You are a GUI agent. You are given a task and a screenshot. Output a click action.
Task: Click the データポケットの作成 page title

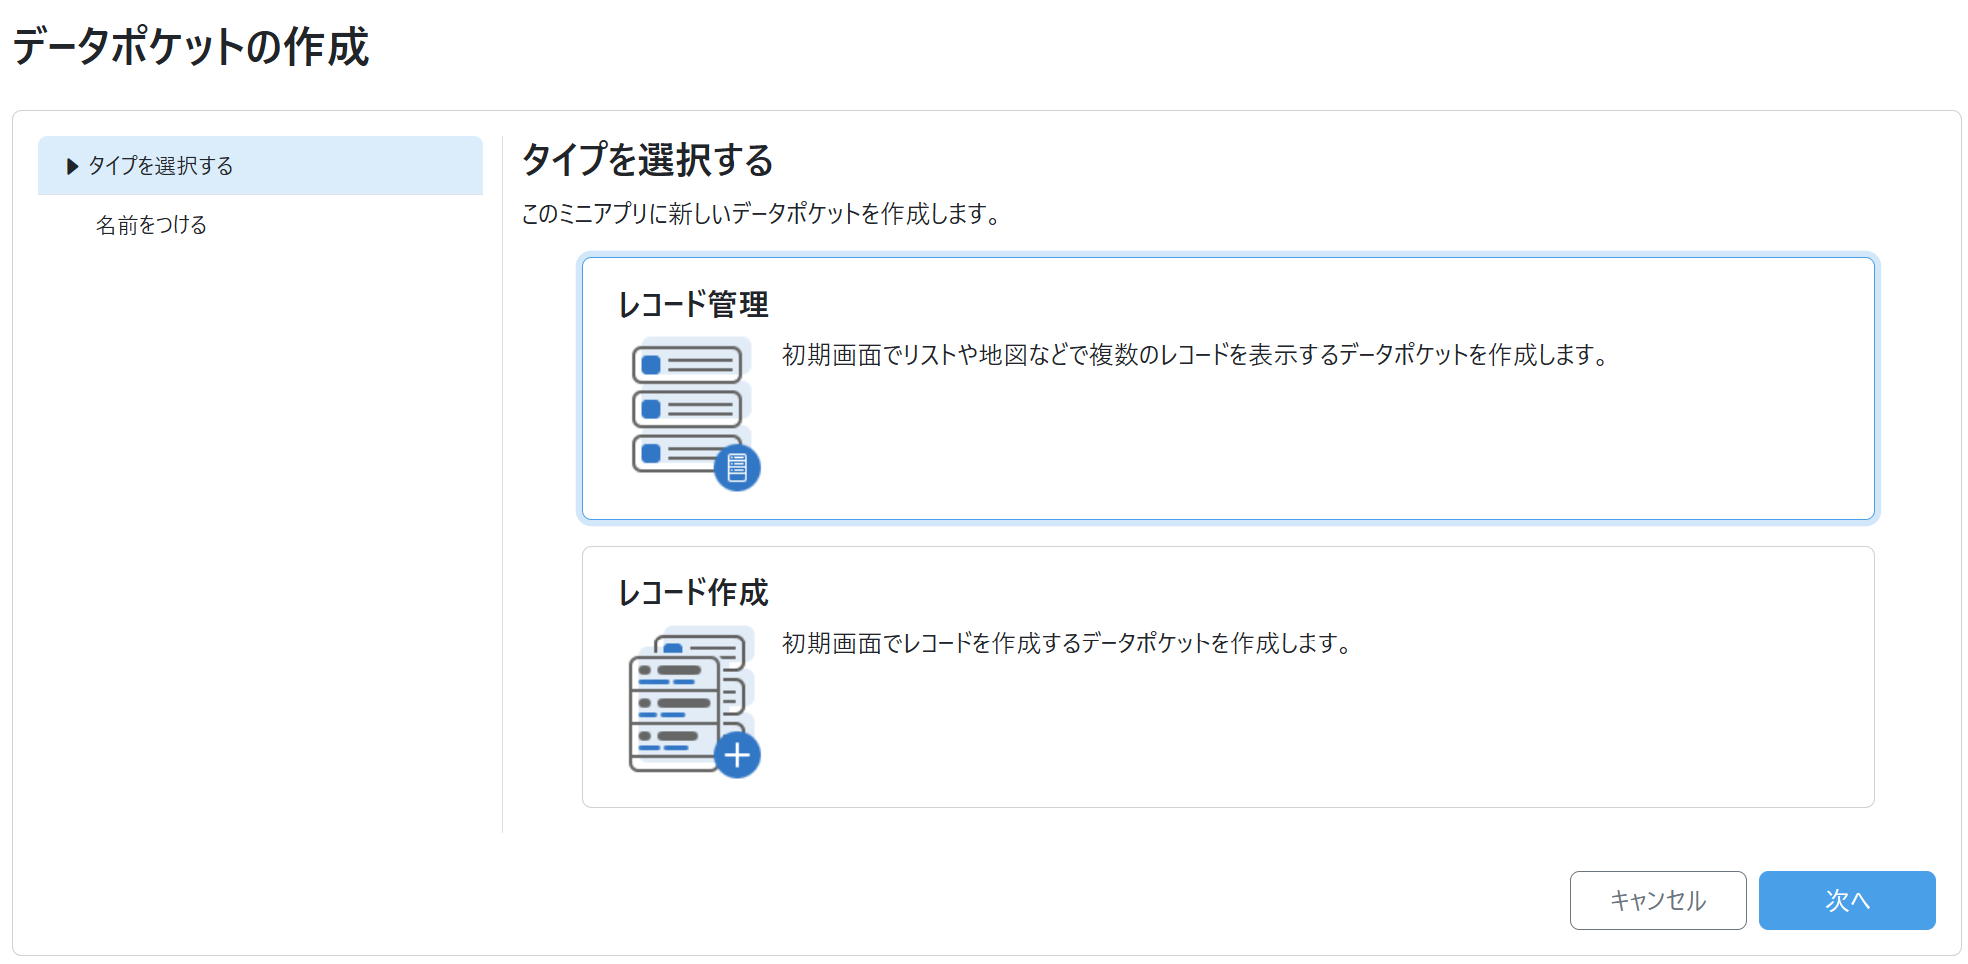191,47
